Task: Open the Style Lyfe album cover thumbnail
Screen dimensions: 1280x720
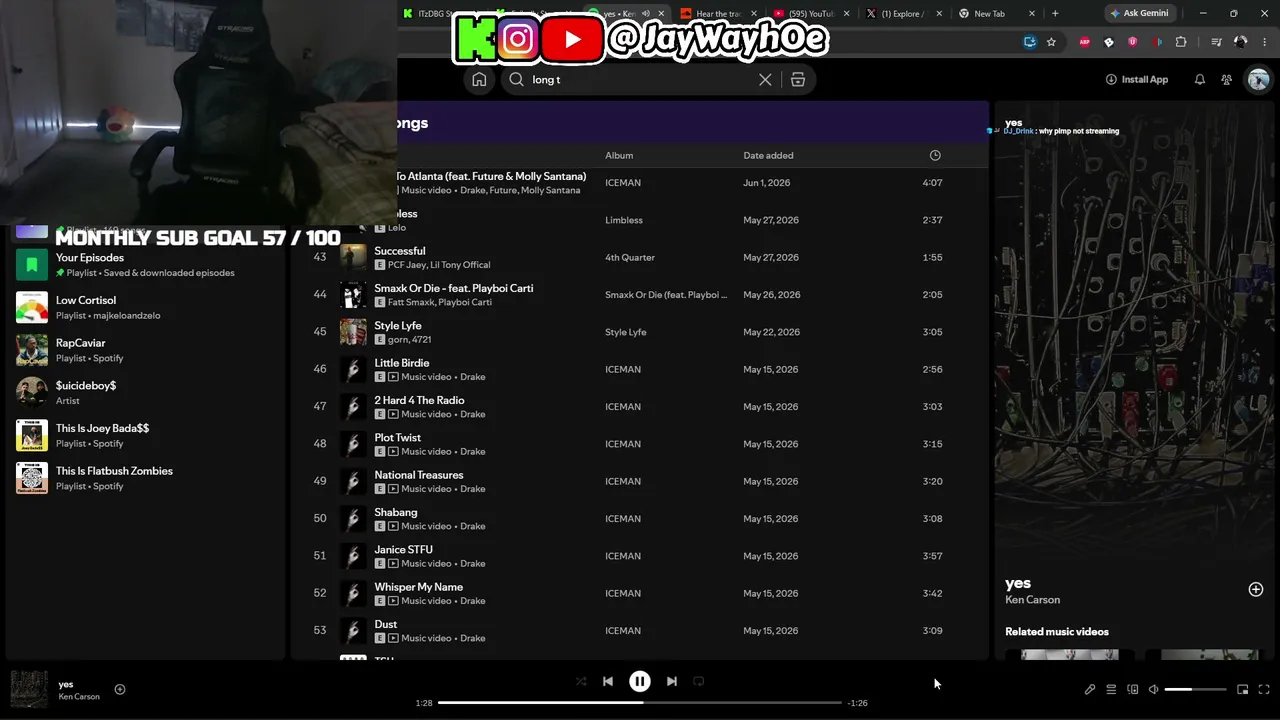Action: (353, 332)
